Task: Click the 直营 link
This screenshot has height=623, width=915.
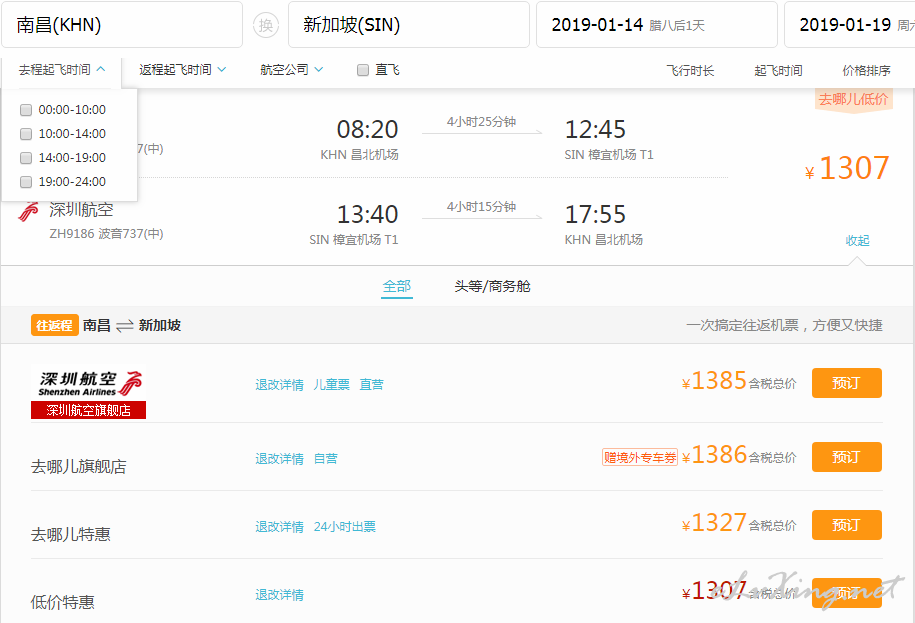Action: tap(371, 385)
